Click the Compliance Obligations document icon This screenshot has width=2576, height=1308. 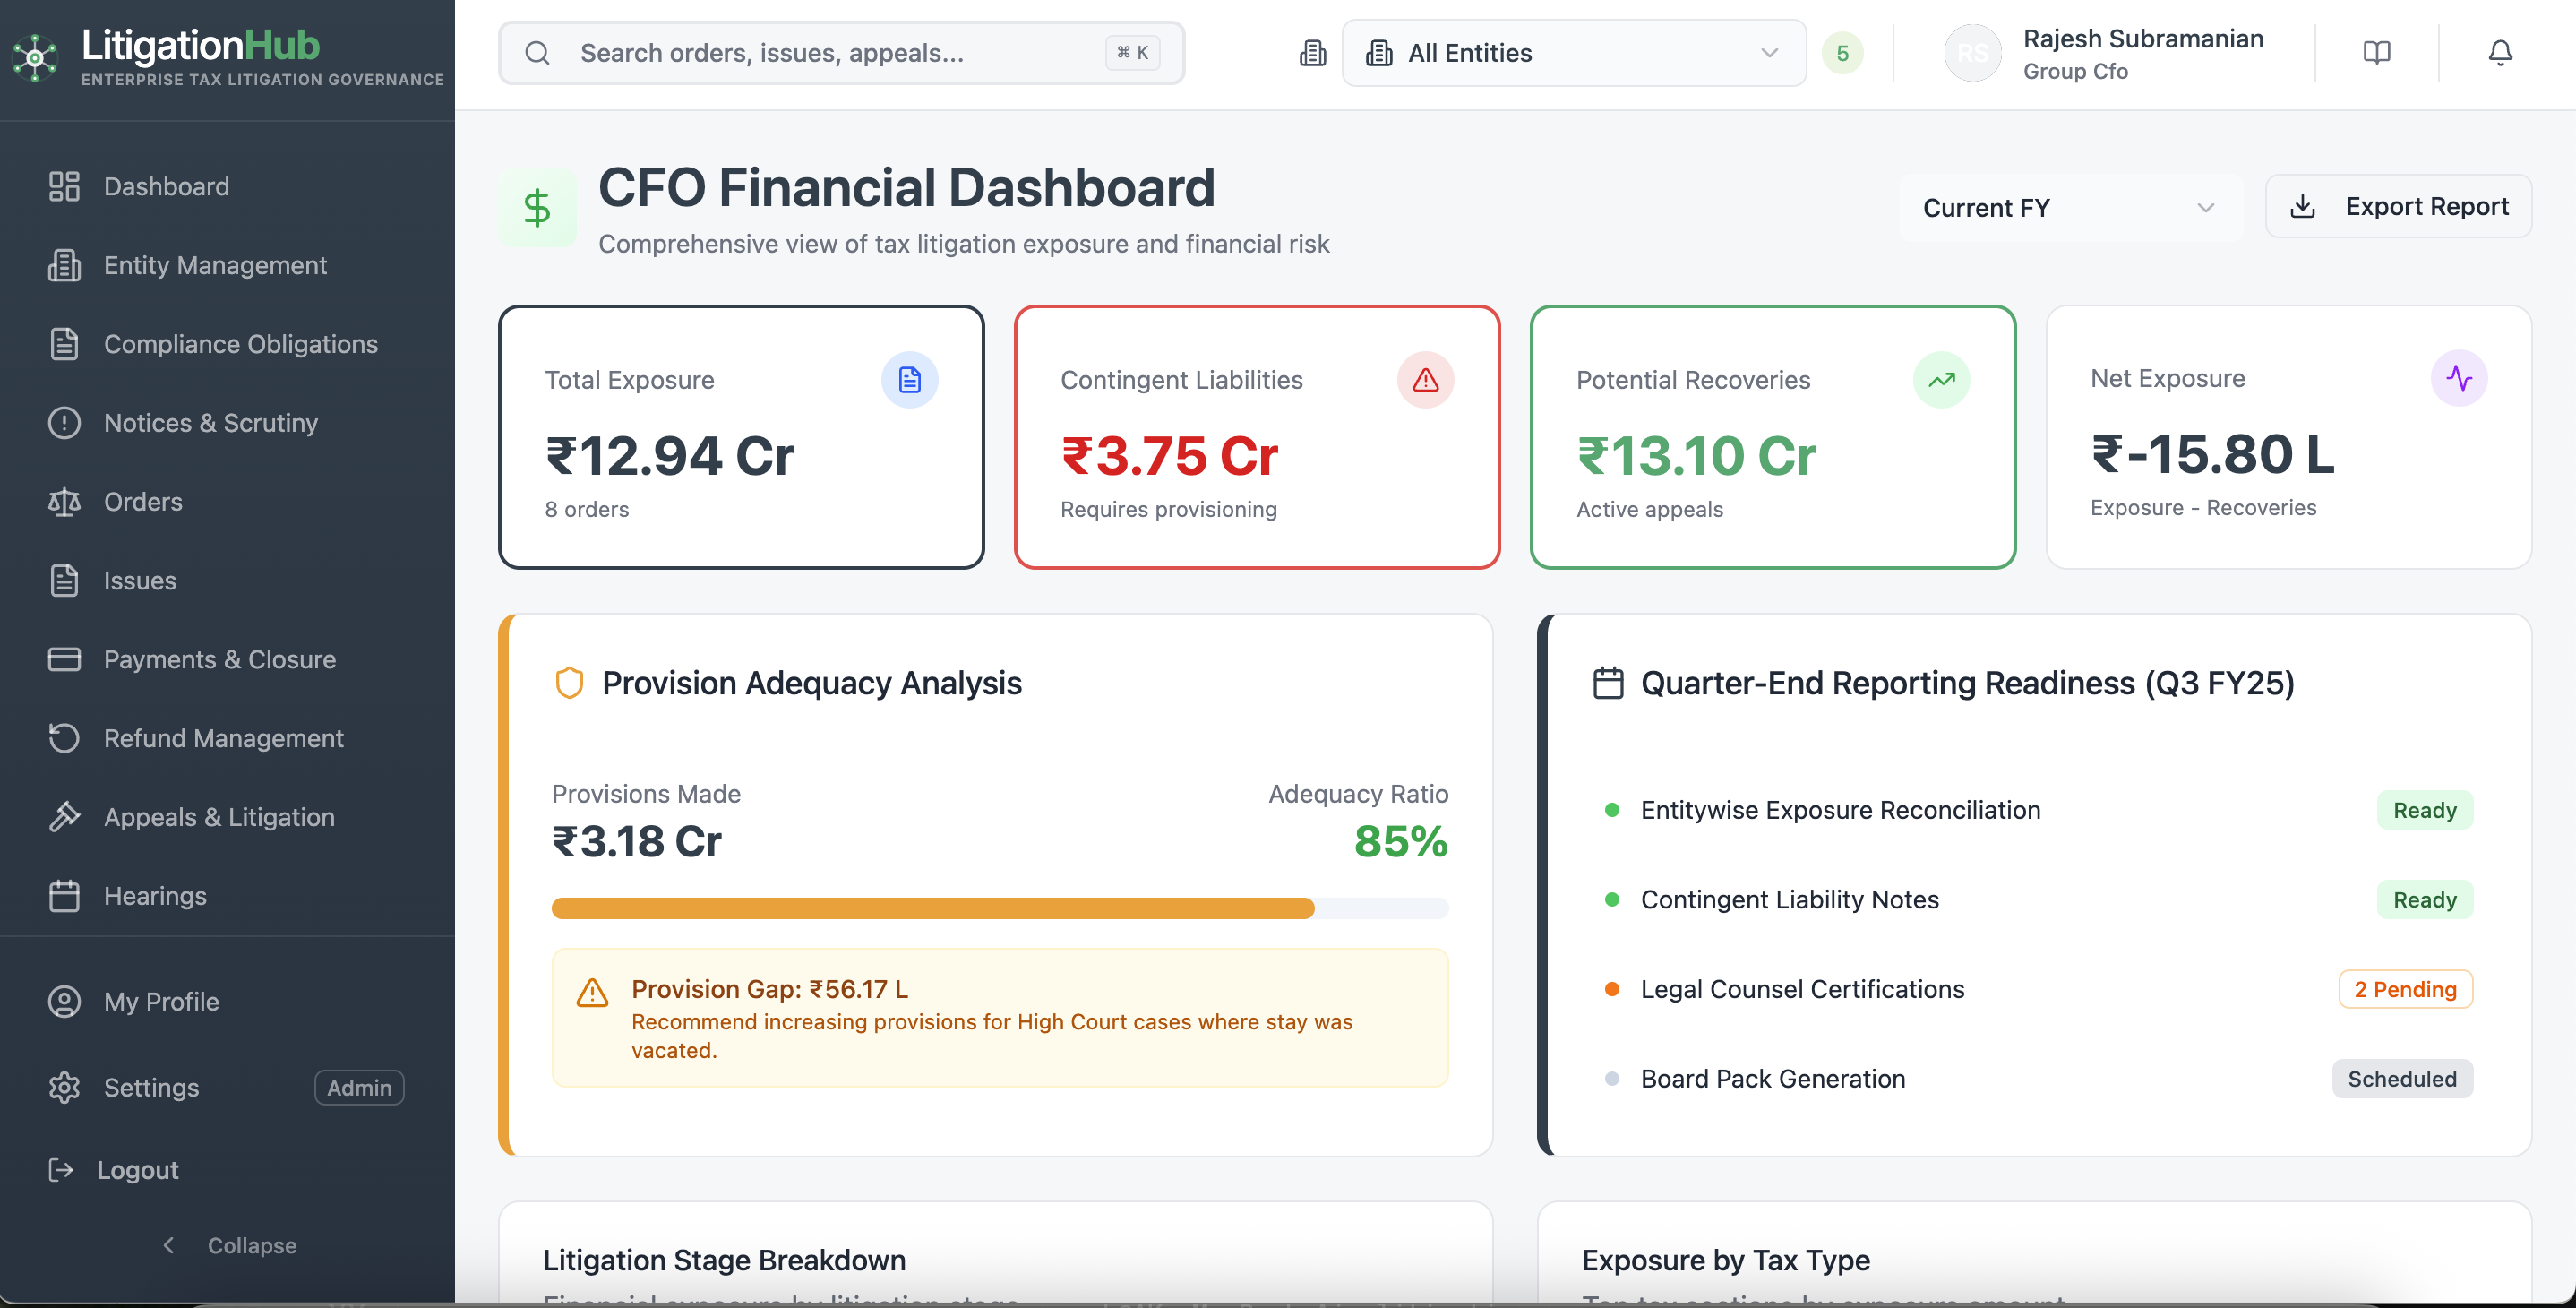pyautogui.click(x=64, y=344)
